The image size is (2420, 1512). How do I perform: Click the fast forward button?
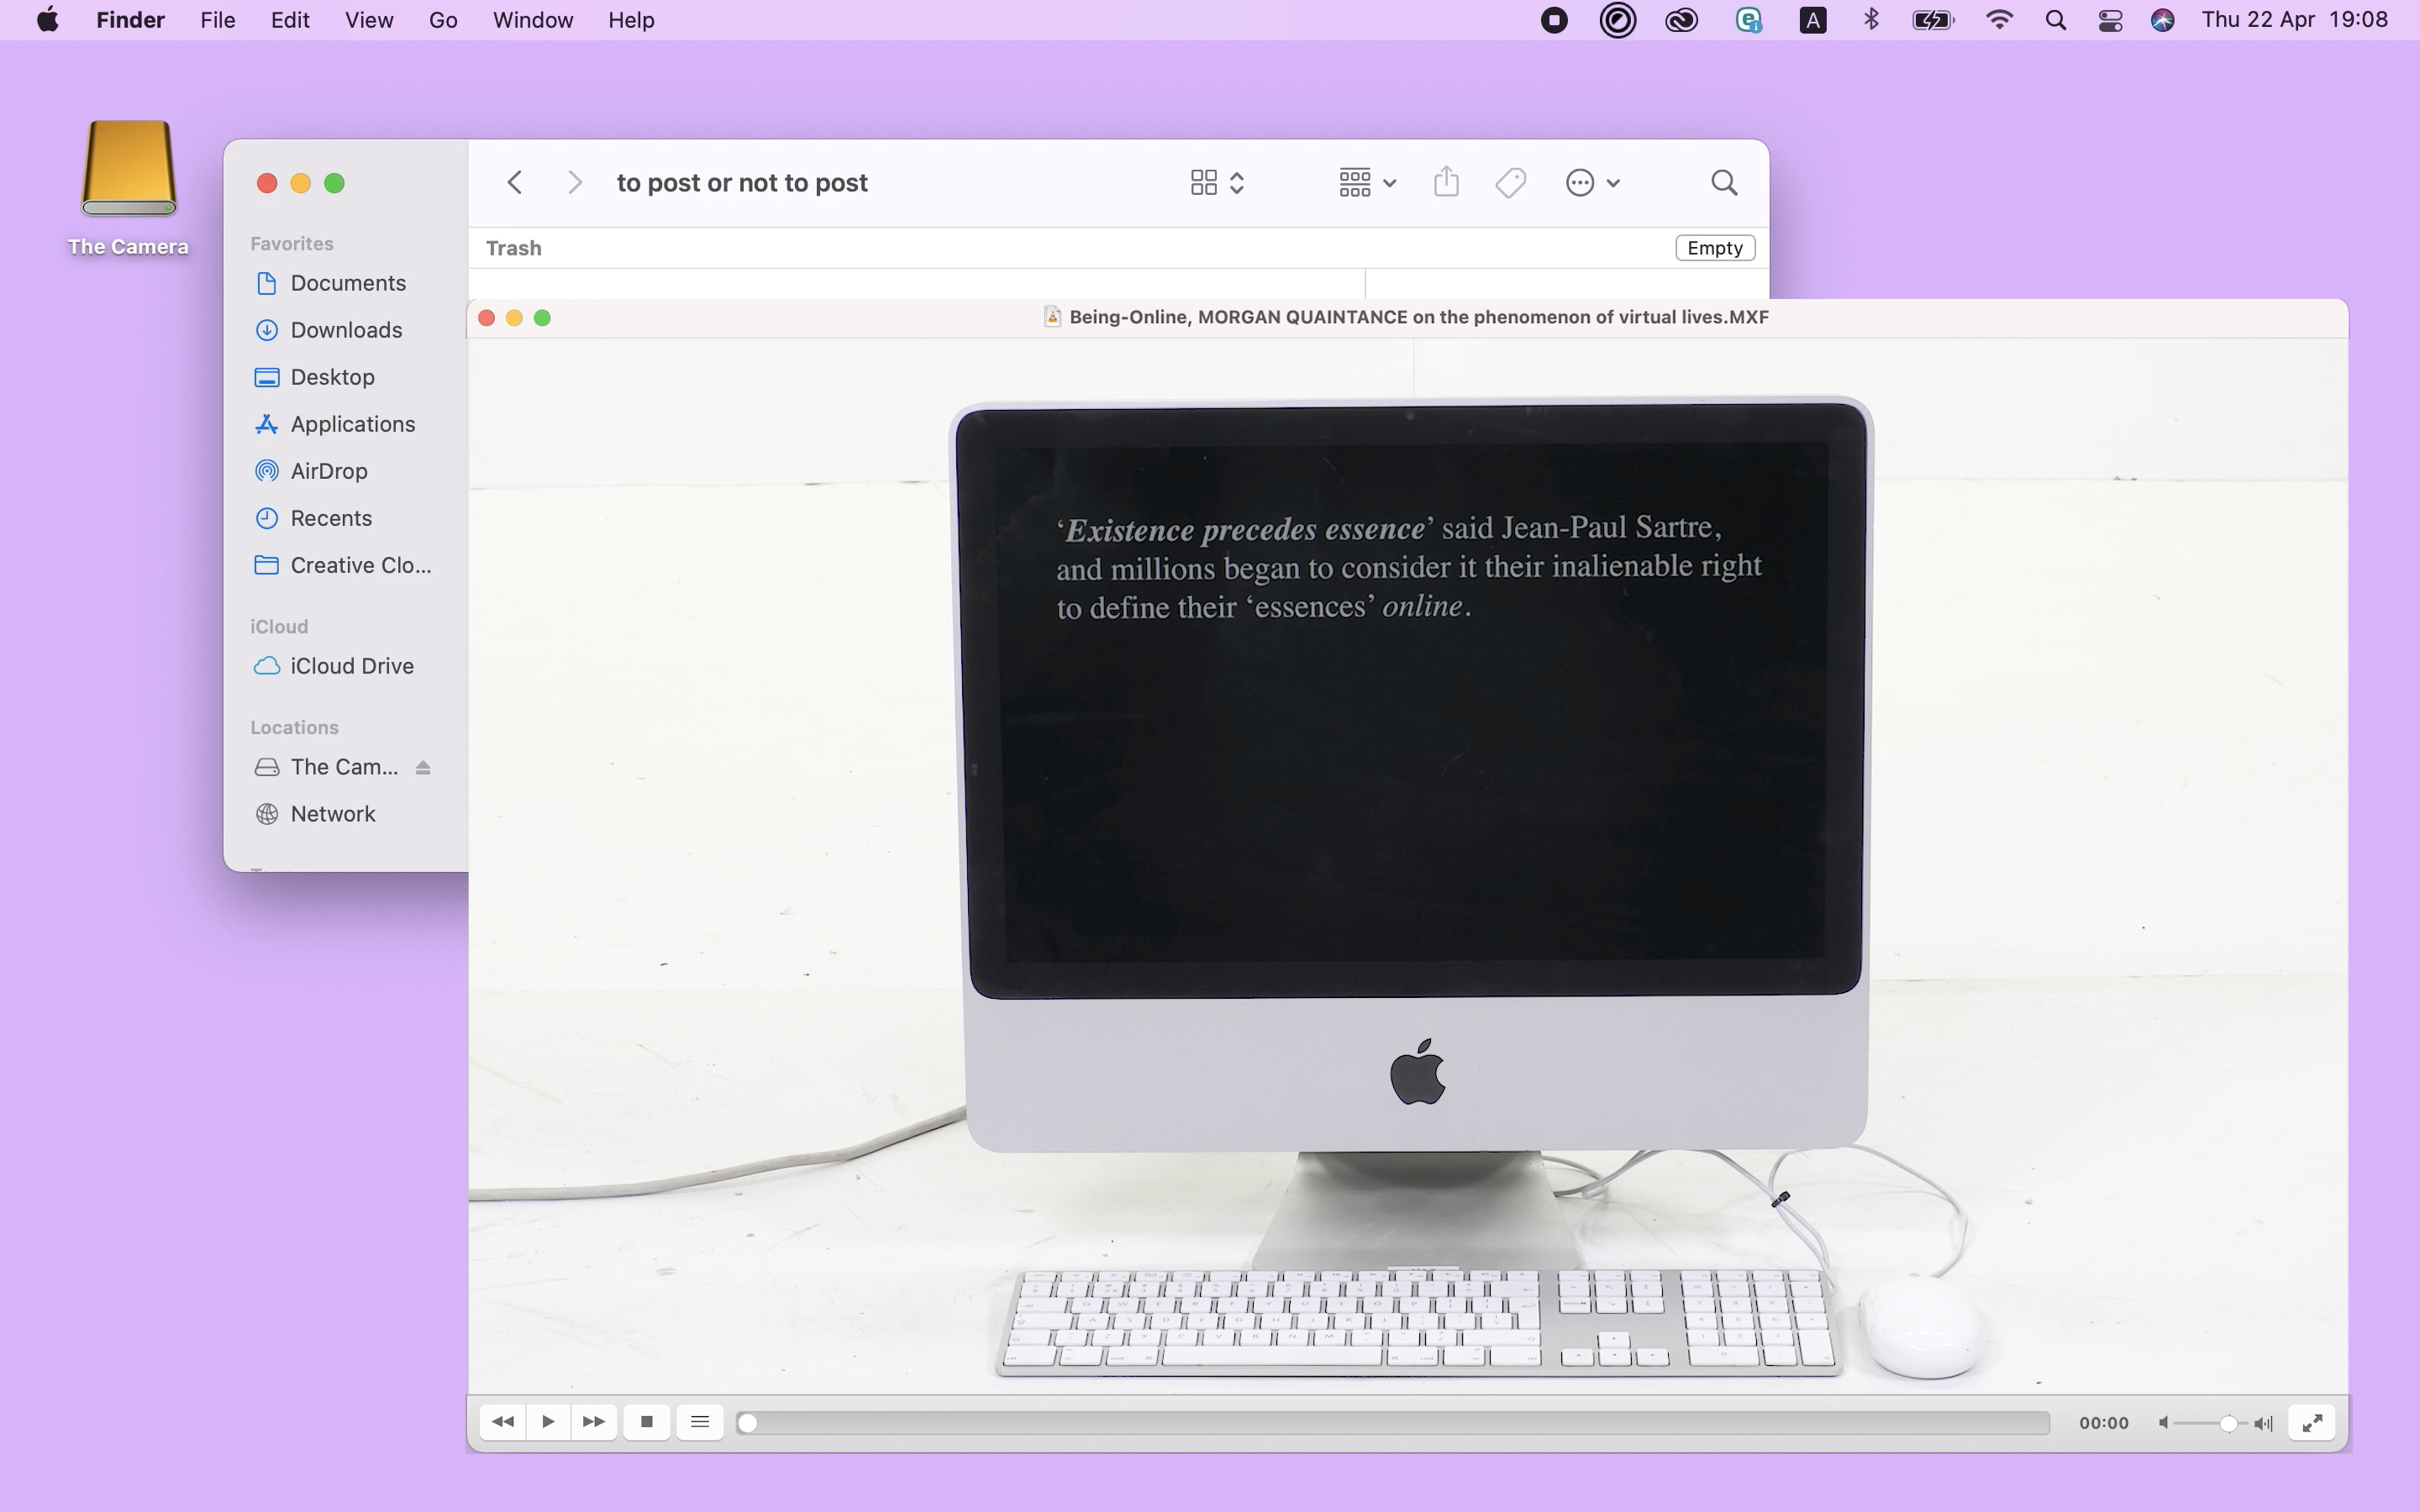(x=594, y=1422)
